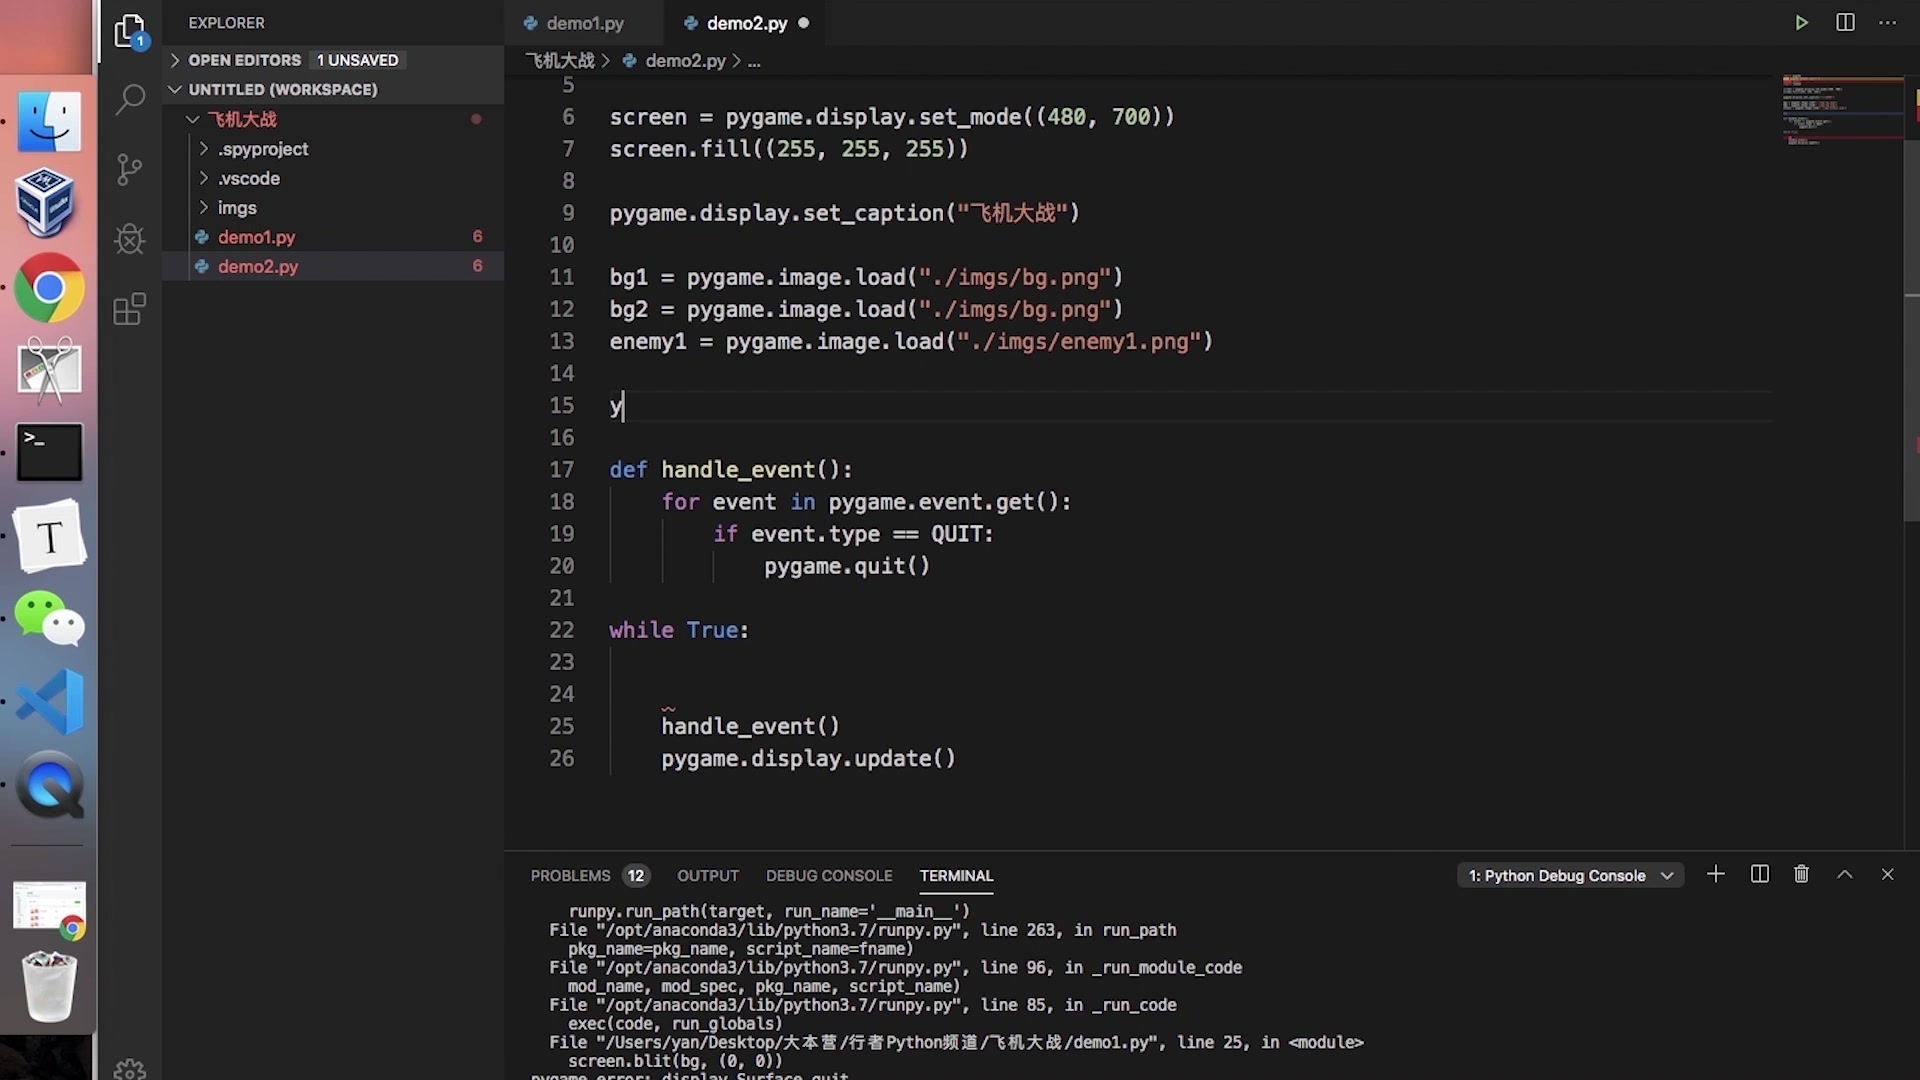Switch to the PROBLEMS tab

tap(571, 874)
